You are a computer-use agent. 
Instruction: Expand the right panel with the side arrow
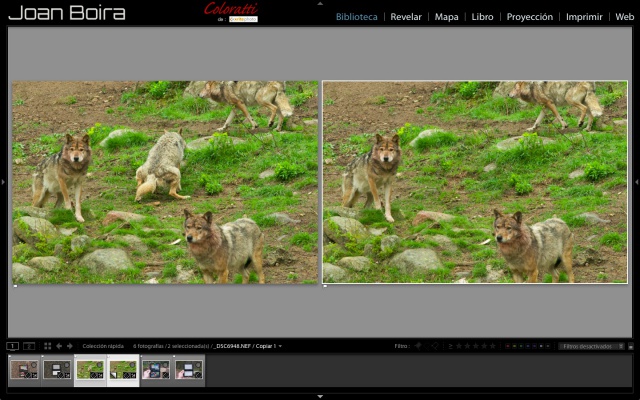coord(637,182)
